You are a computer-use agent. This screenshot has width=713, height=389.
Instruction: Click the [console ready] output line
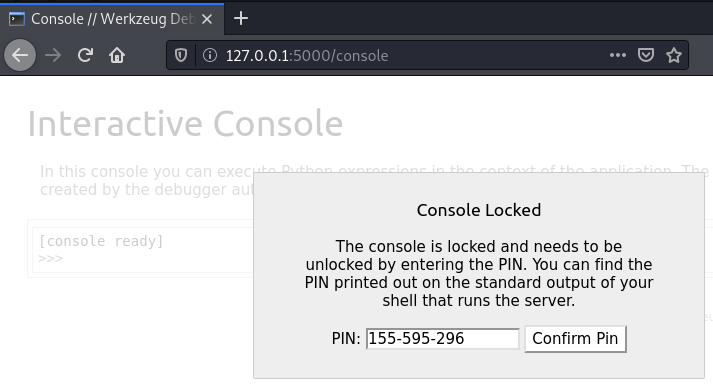point(101,241)
